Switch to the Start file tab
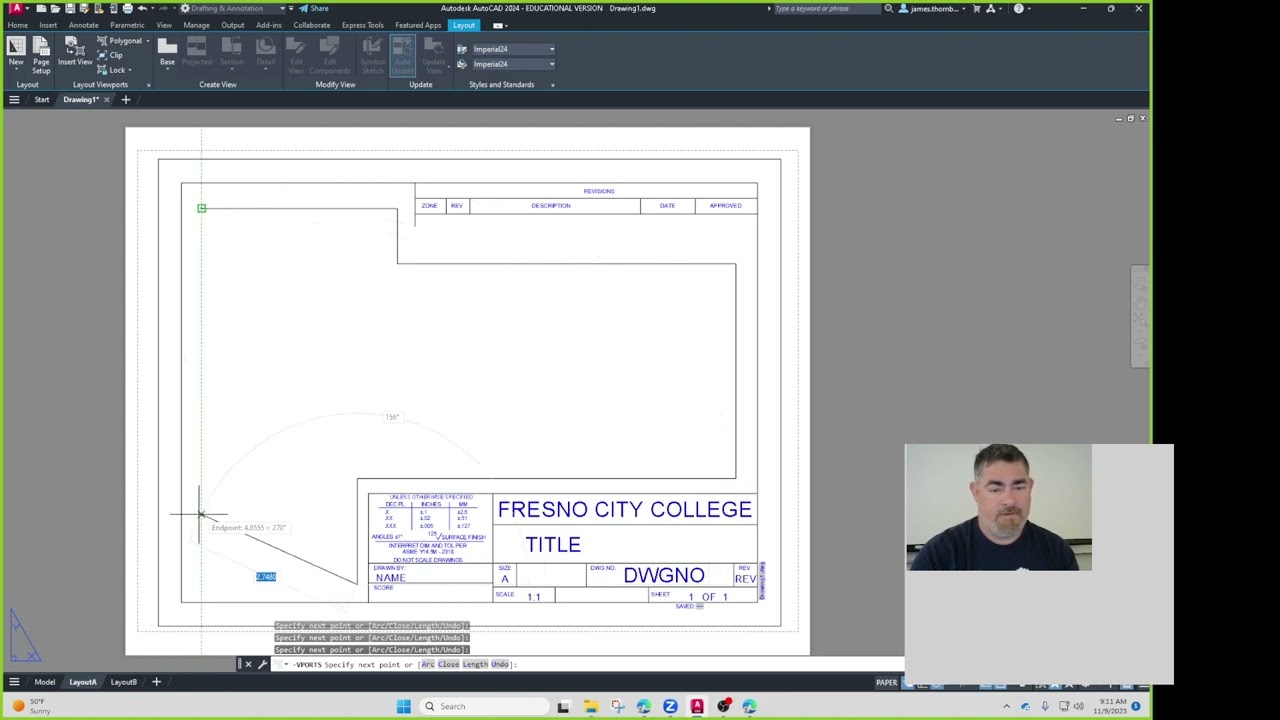 click(42, 100)
